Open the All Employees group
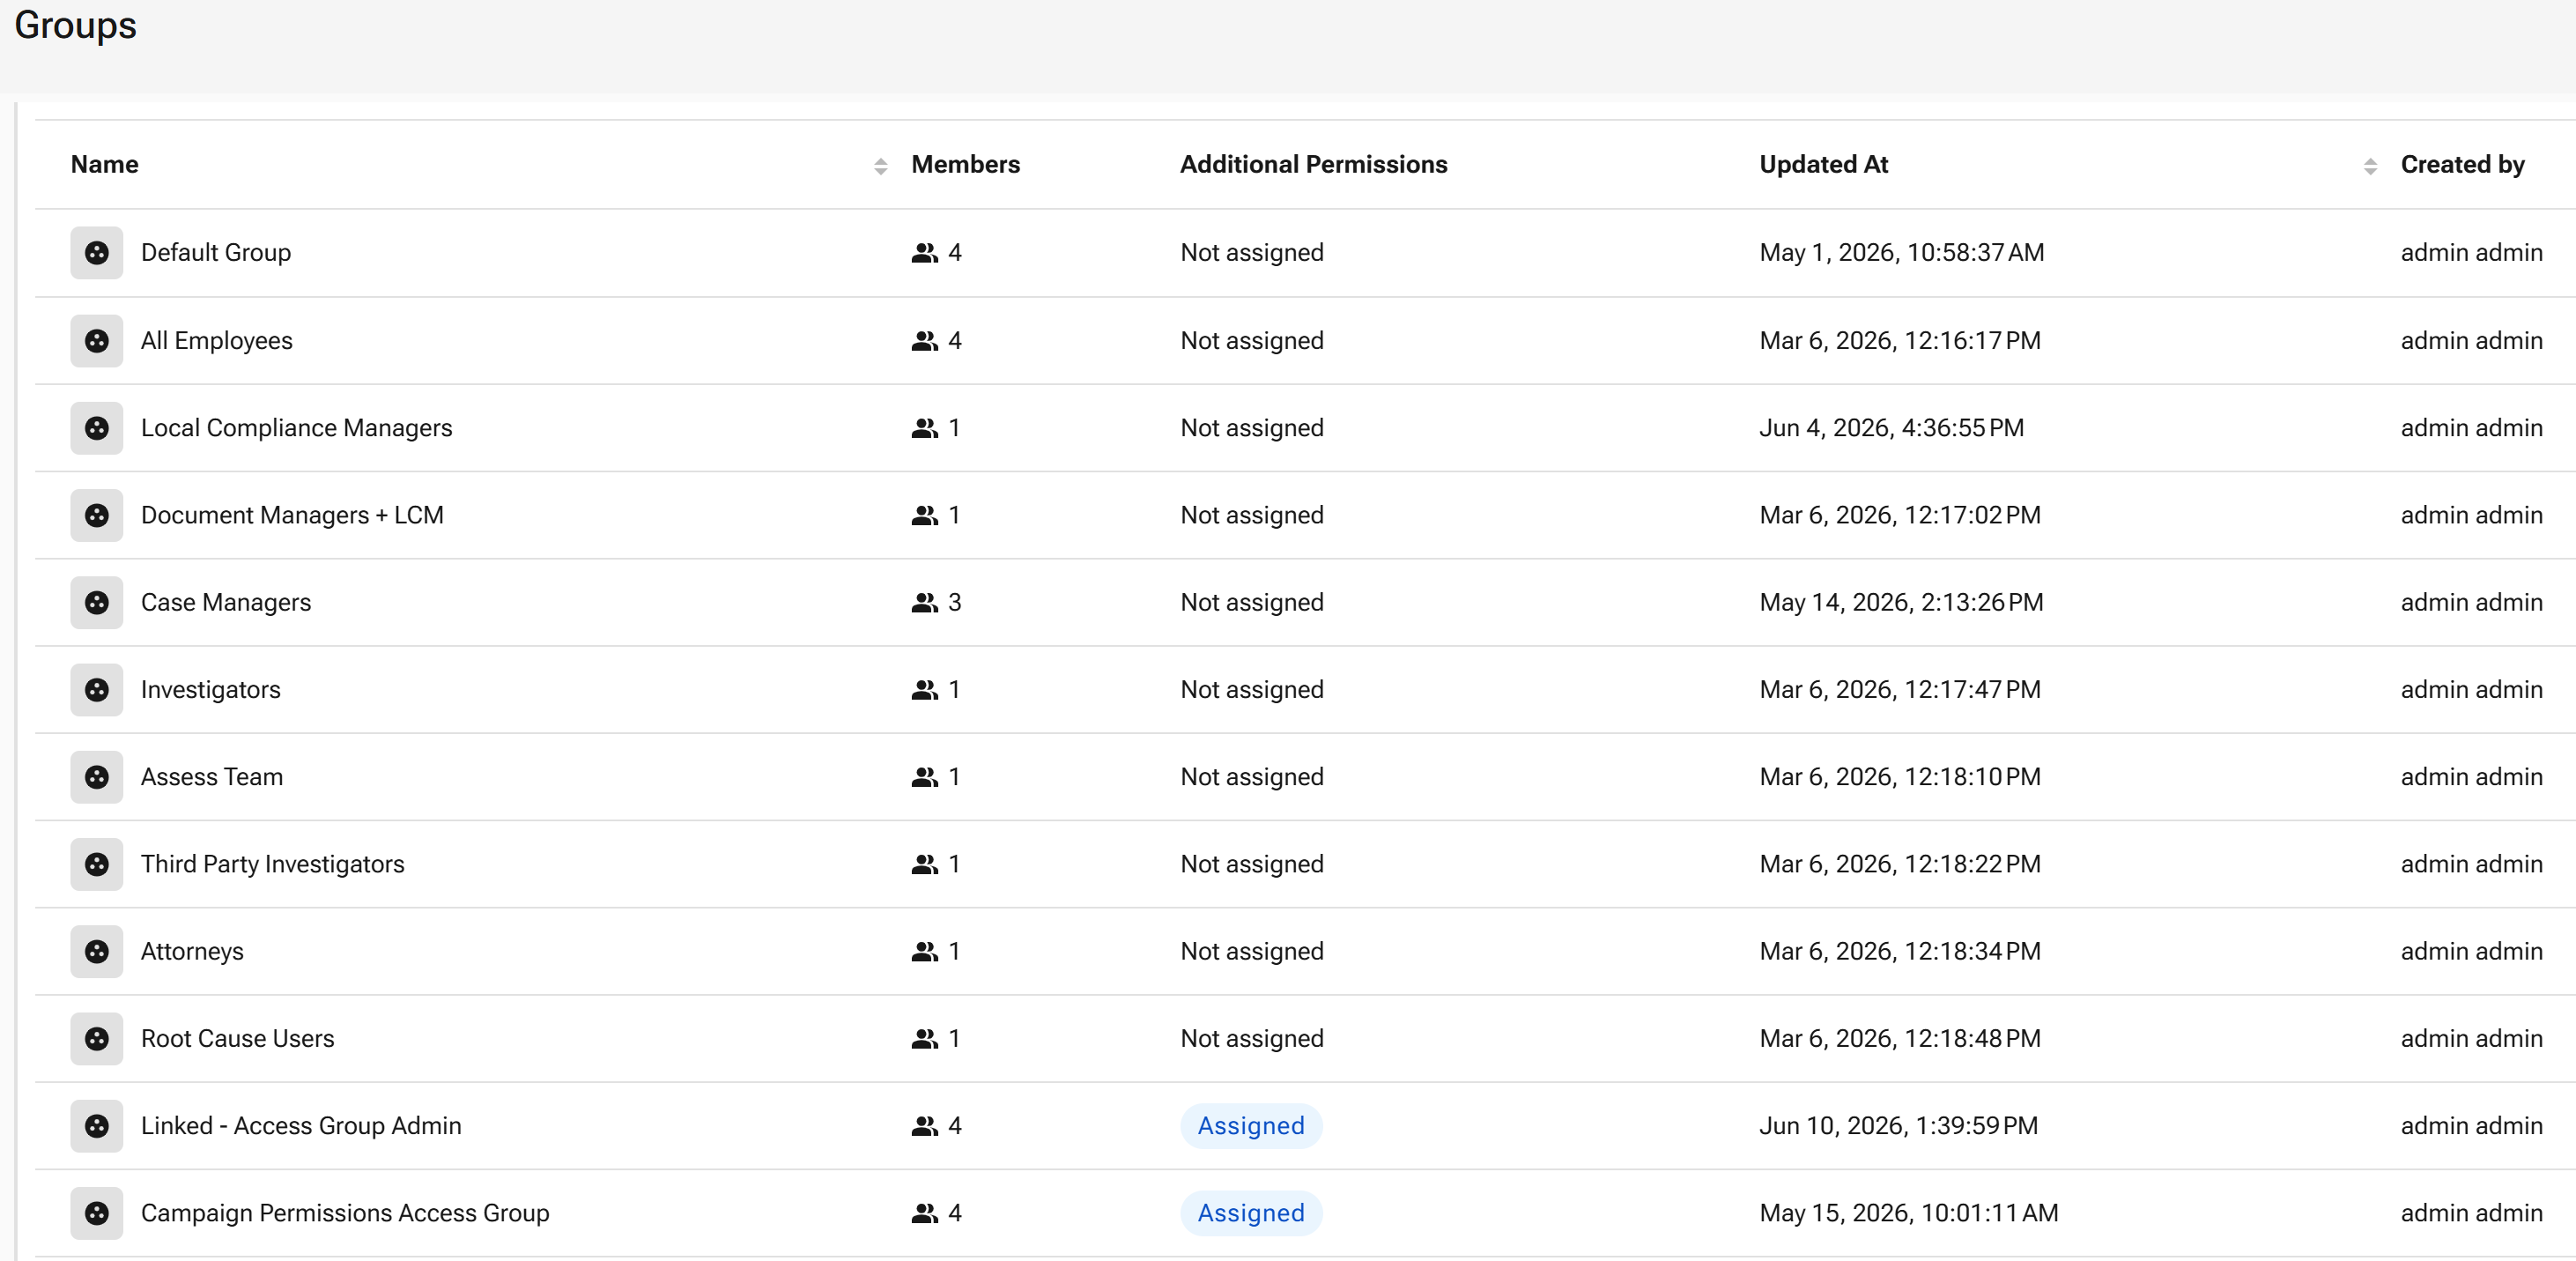The height and width of the screenshot is (1261, 2576). pyautogui.click(x=217, y=341)
